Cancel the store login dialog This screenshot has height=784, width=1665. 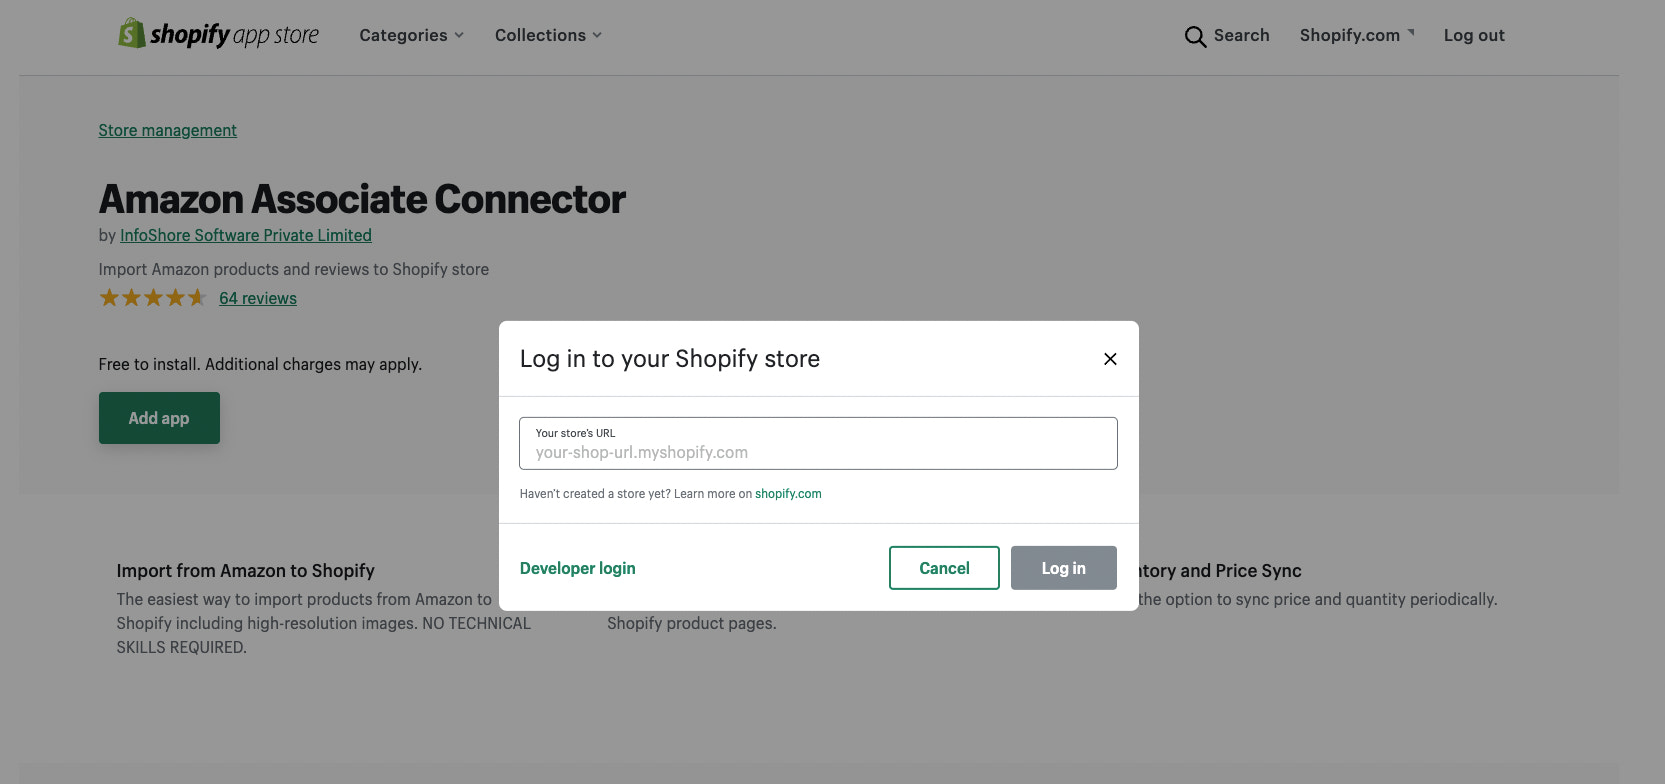pos(944,567)
